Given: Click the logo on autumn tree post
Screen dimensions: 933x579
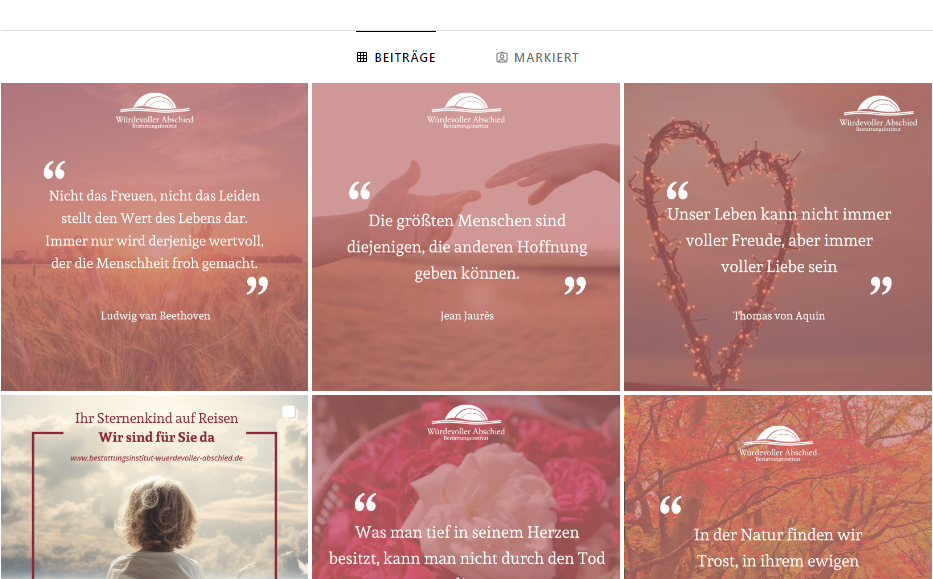Looking at the screenshot, I should 778,443.
